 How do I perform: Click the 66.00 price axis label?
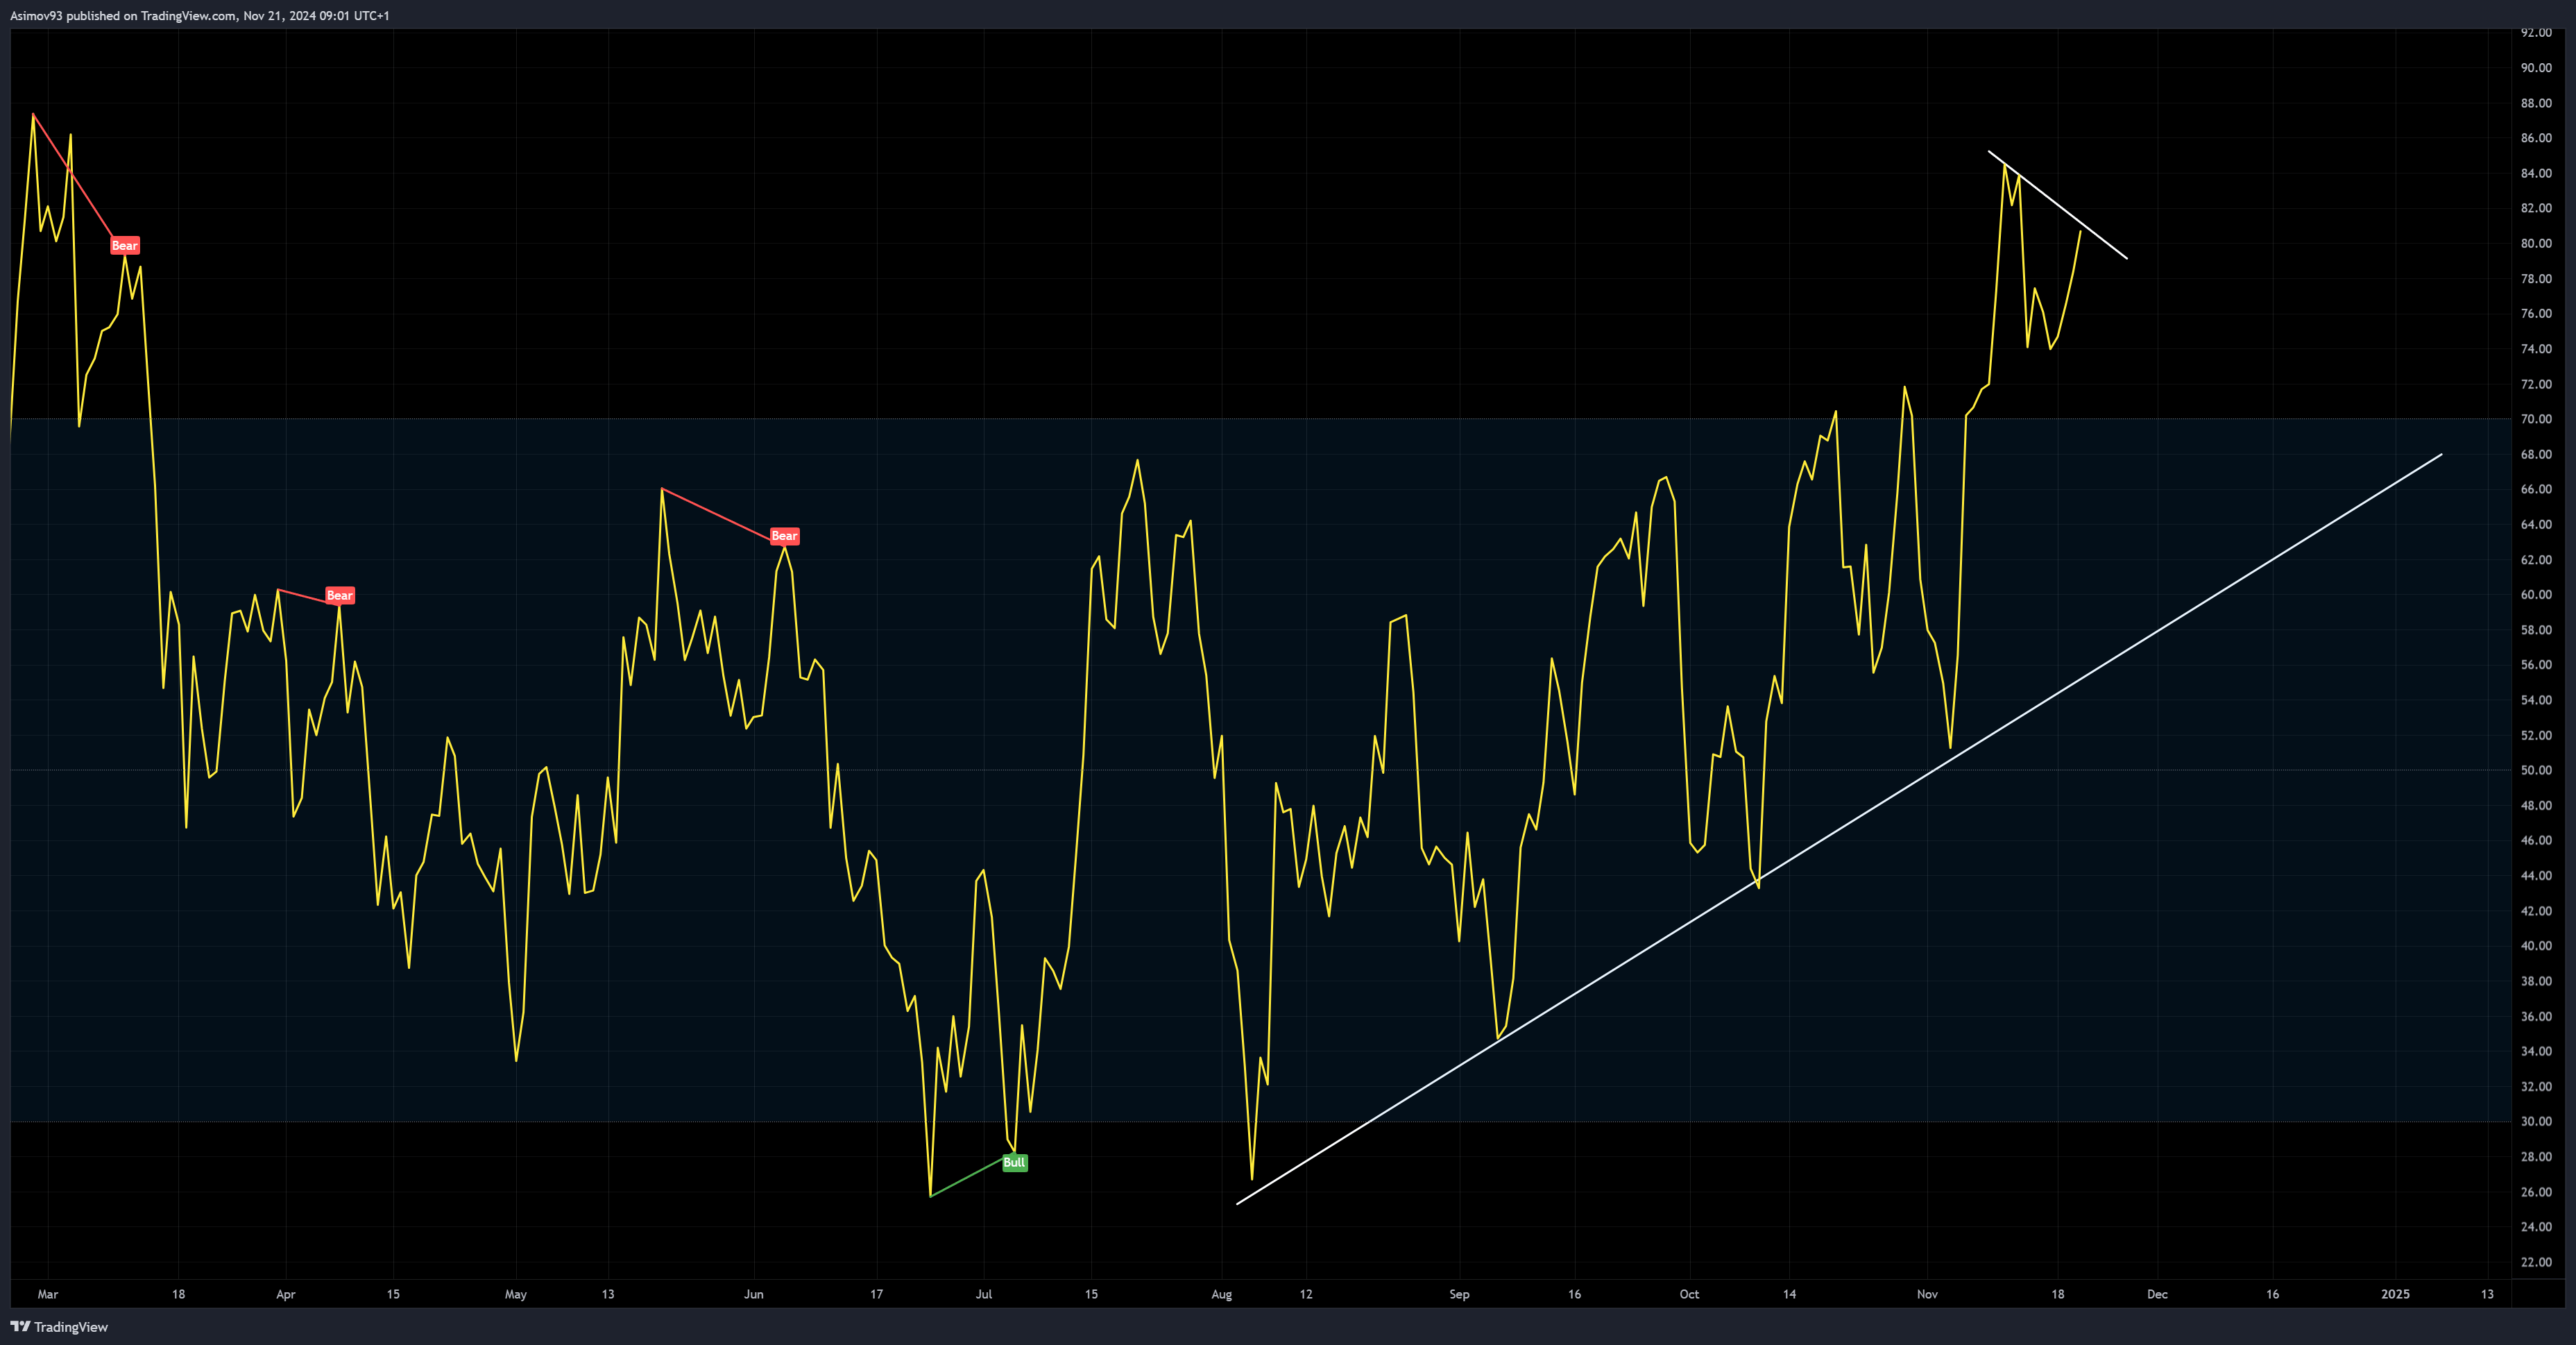tap(2536, 489)
